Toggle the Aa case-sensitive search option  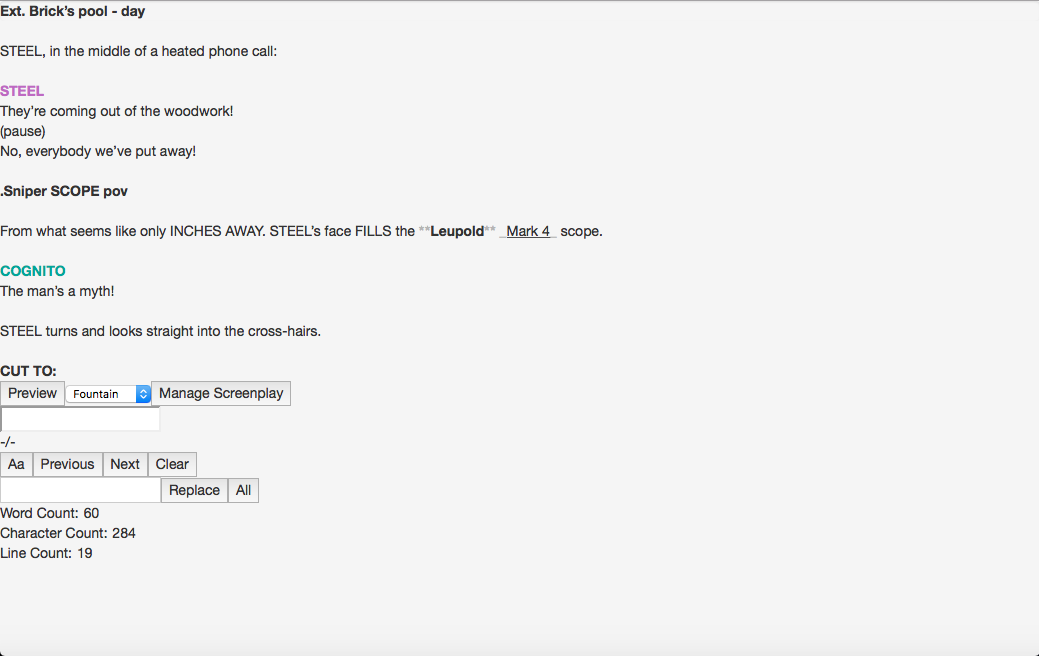click(x=17, y=465)
